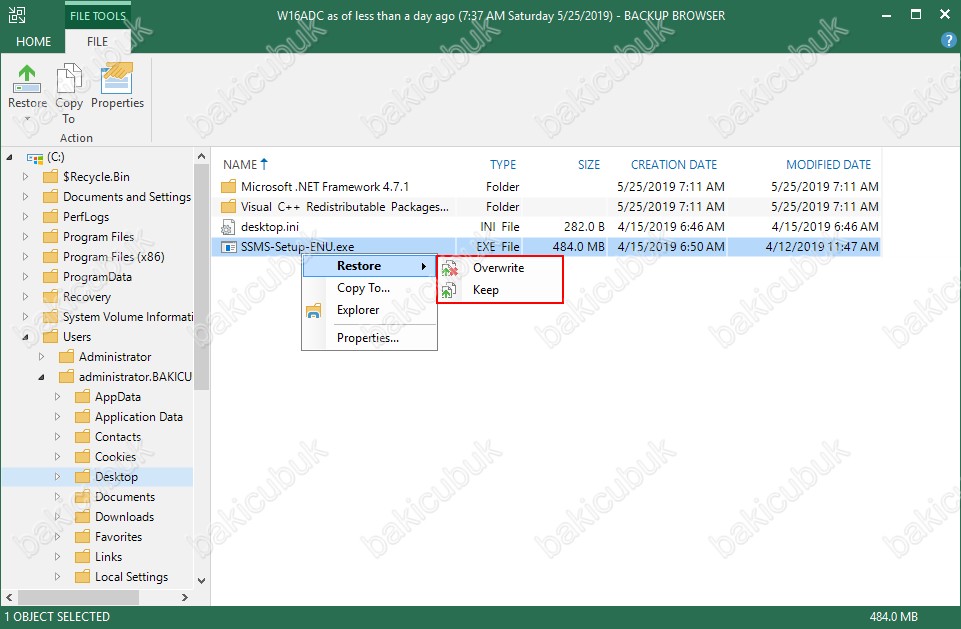Click the desktop.ini file icon
961x629 pixels.
[228, 227]
